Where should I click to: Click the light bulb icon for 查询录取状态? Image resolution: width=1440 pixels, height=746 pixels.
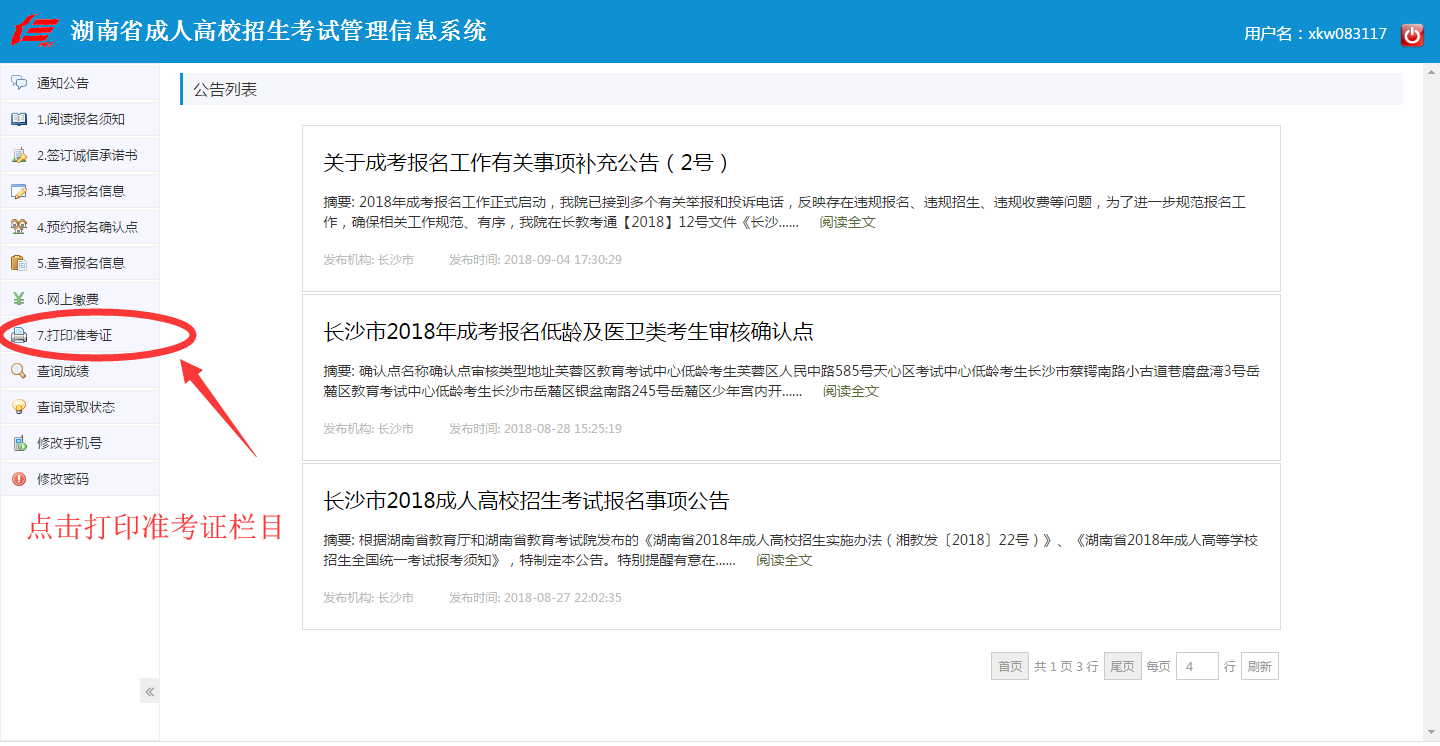click(19, 407)
